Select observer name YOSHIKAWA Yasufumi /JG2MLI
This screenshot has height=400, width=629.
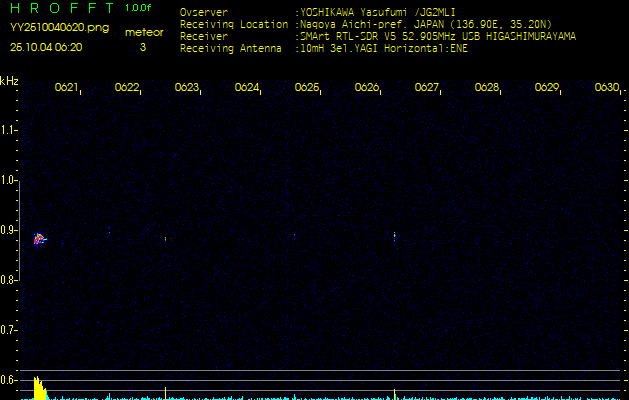[378, 12]
